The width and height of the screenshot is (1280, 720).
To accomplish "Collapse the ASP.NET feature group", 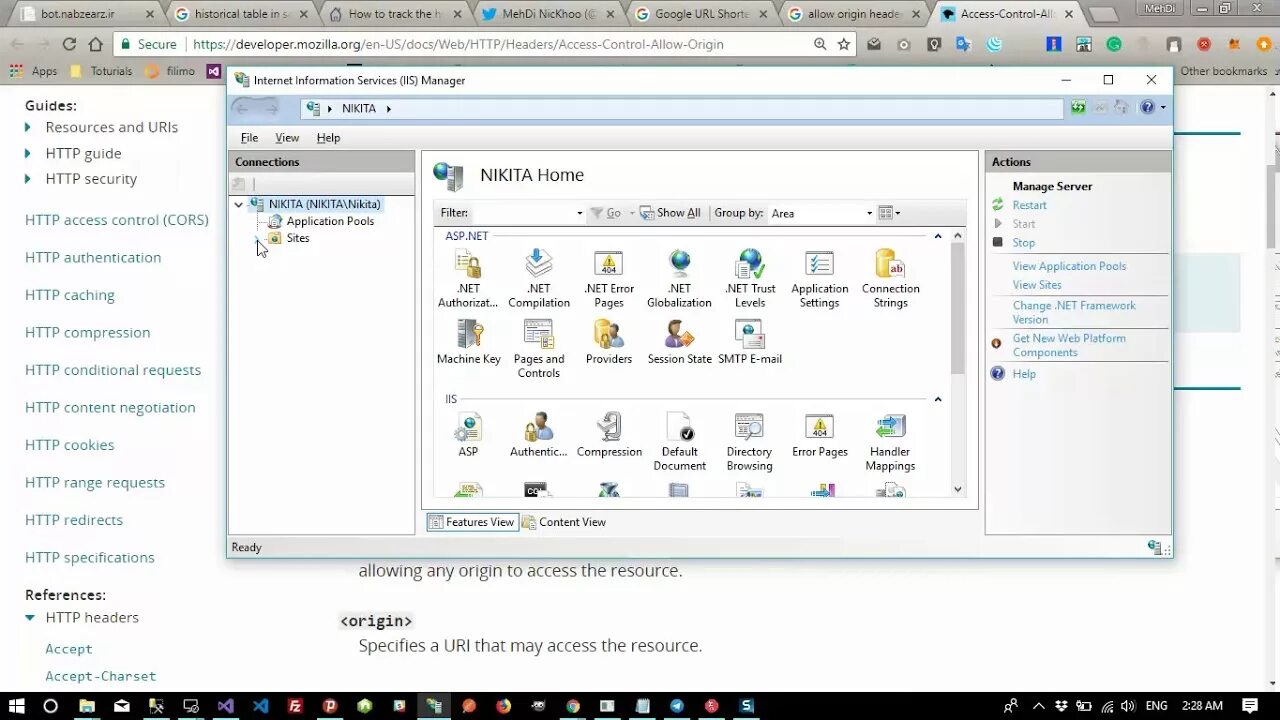I will [x=937, y=236].
